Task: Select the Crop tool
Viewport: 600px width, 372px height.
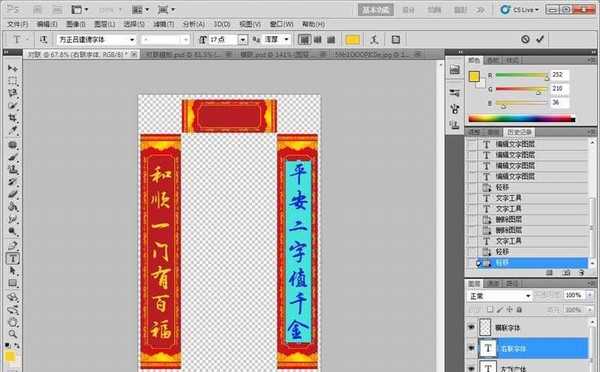Action: 13,117
